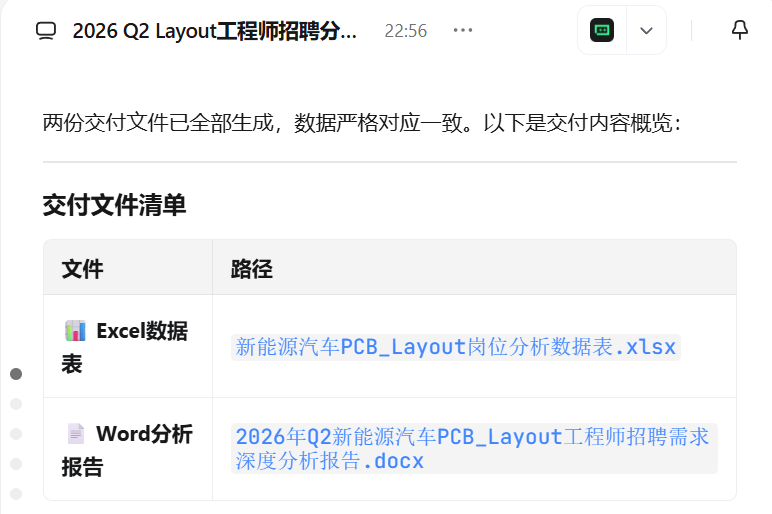Click the bar chart emoji icon beside Excel数据表
This screenshot has width=772, height=514.
coord(75,331)
